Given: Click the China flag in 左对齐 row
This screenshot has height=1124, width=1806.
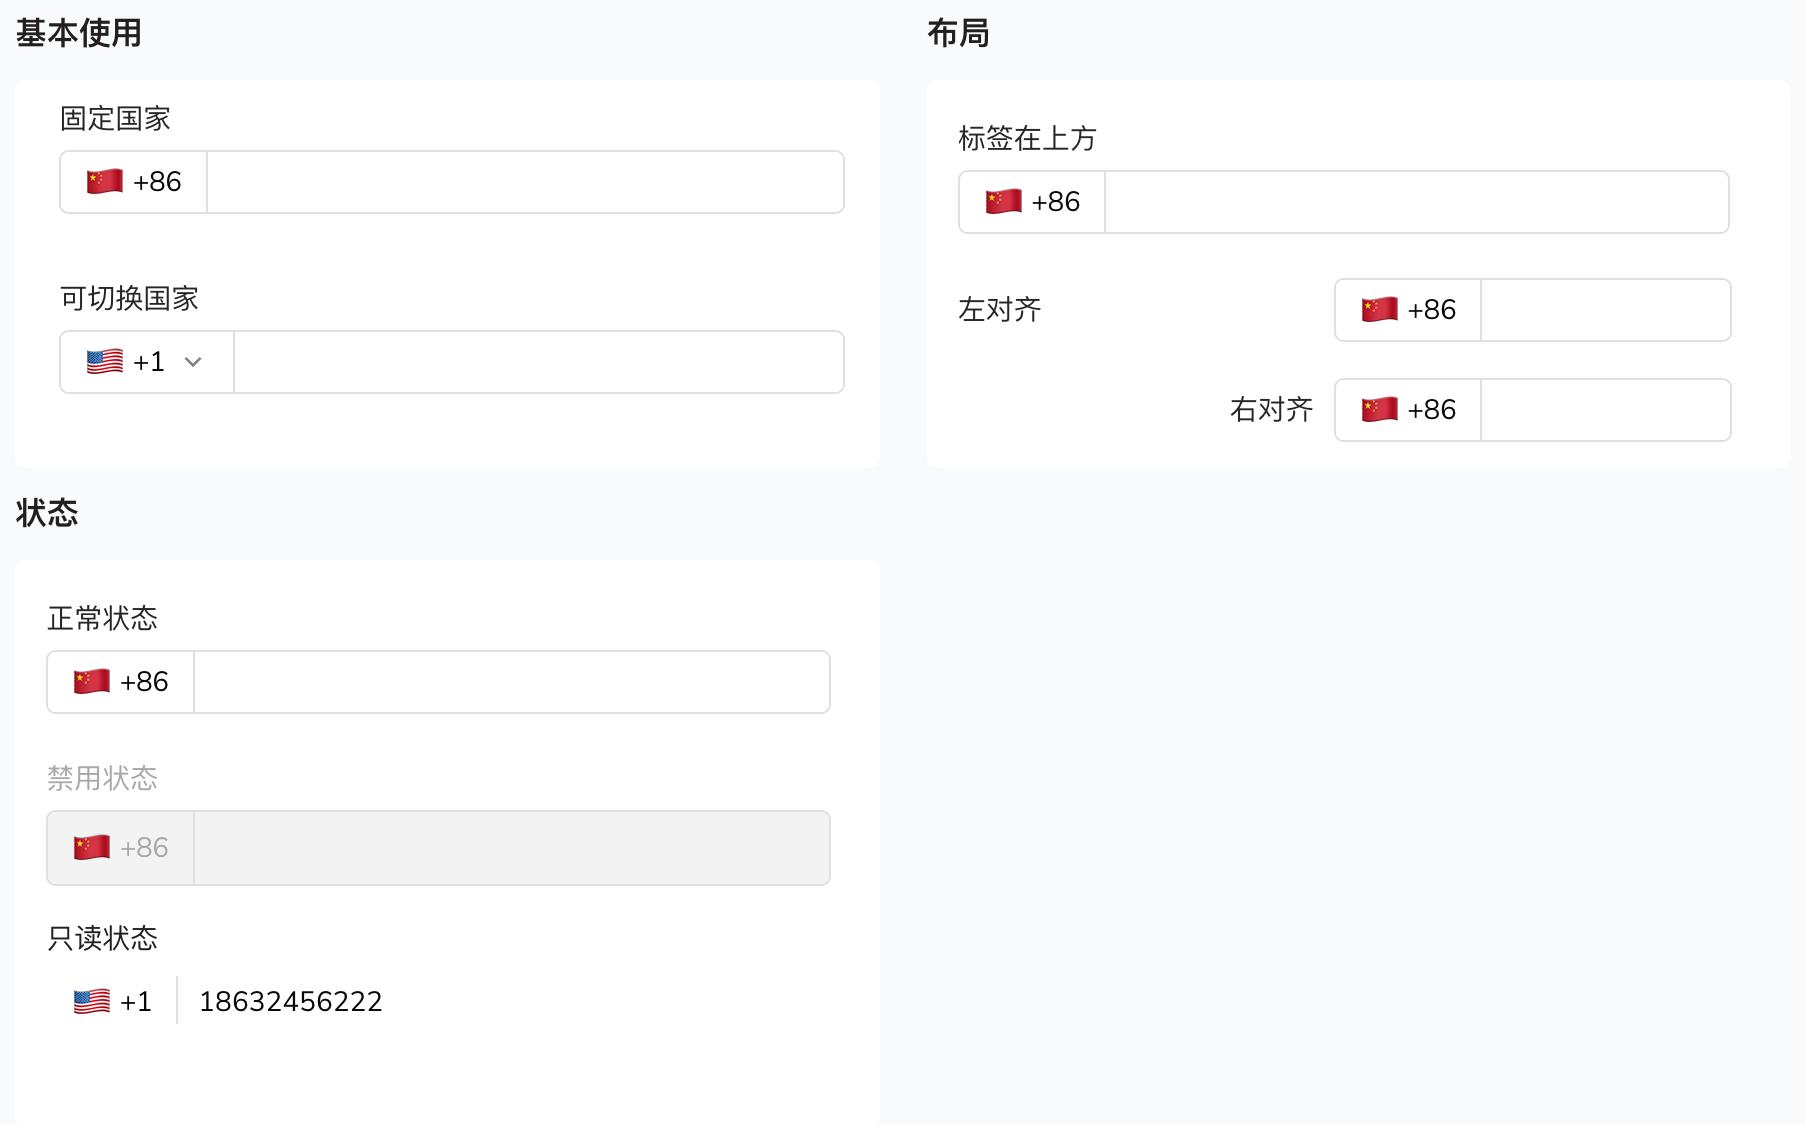Looking at the screenshot, I should tap(1379, 309).
